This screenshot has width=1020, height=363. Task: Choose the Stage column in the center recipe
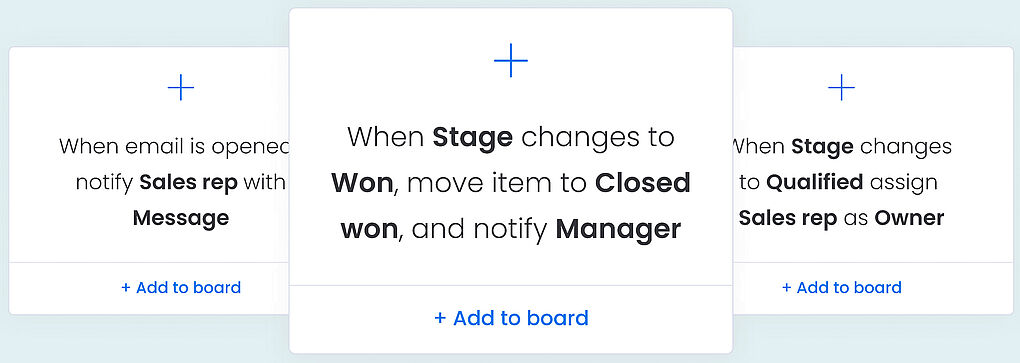tap(473, 137)
